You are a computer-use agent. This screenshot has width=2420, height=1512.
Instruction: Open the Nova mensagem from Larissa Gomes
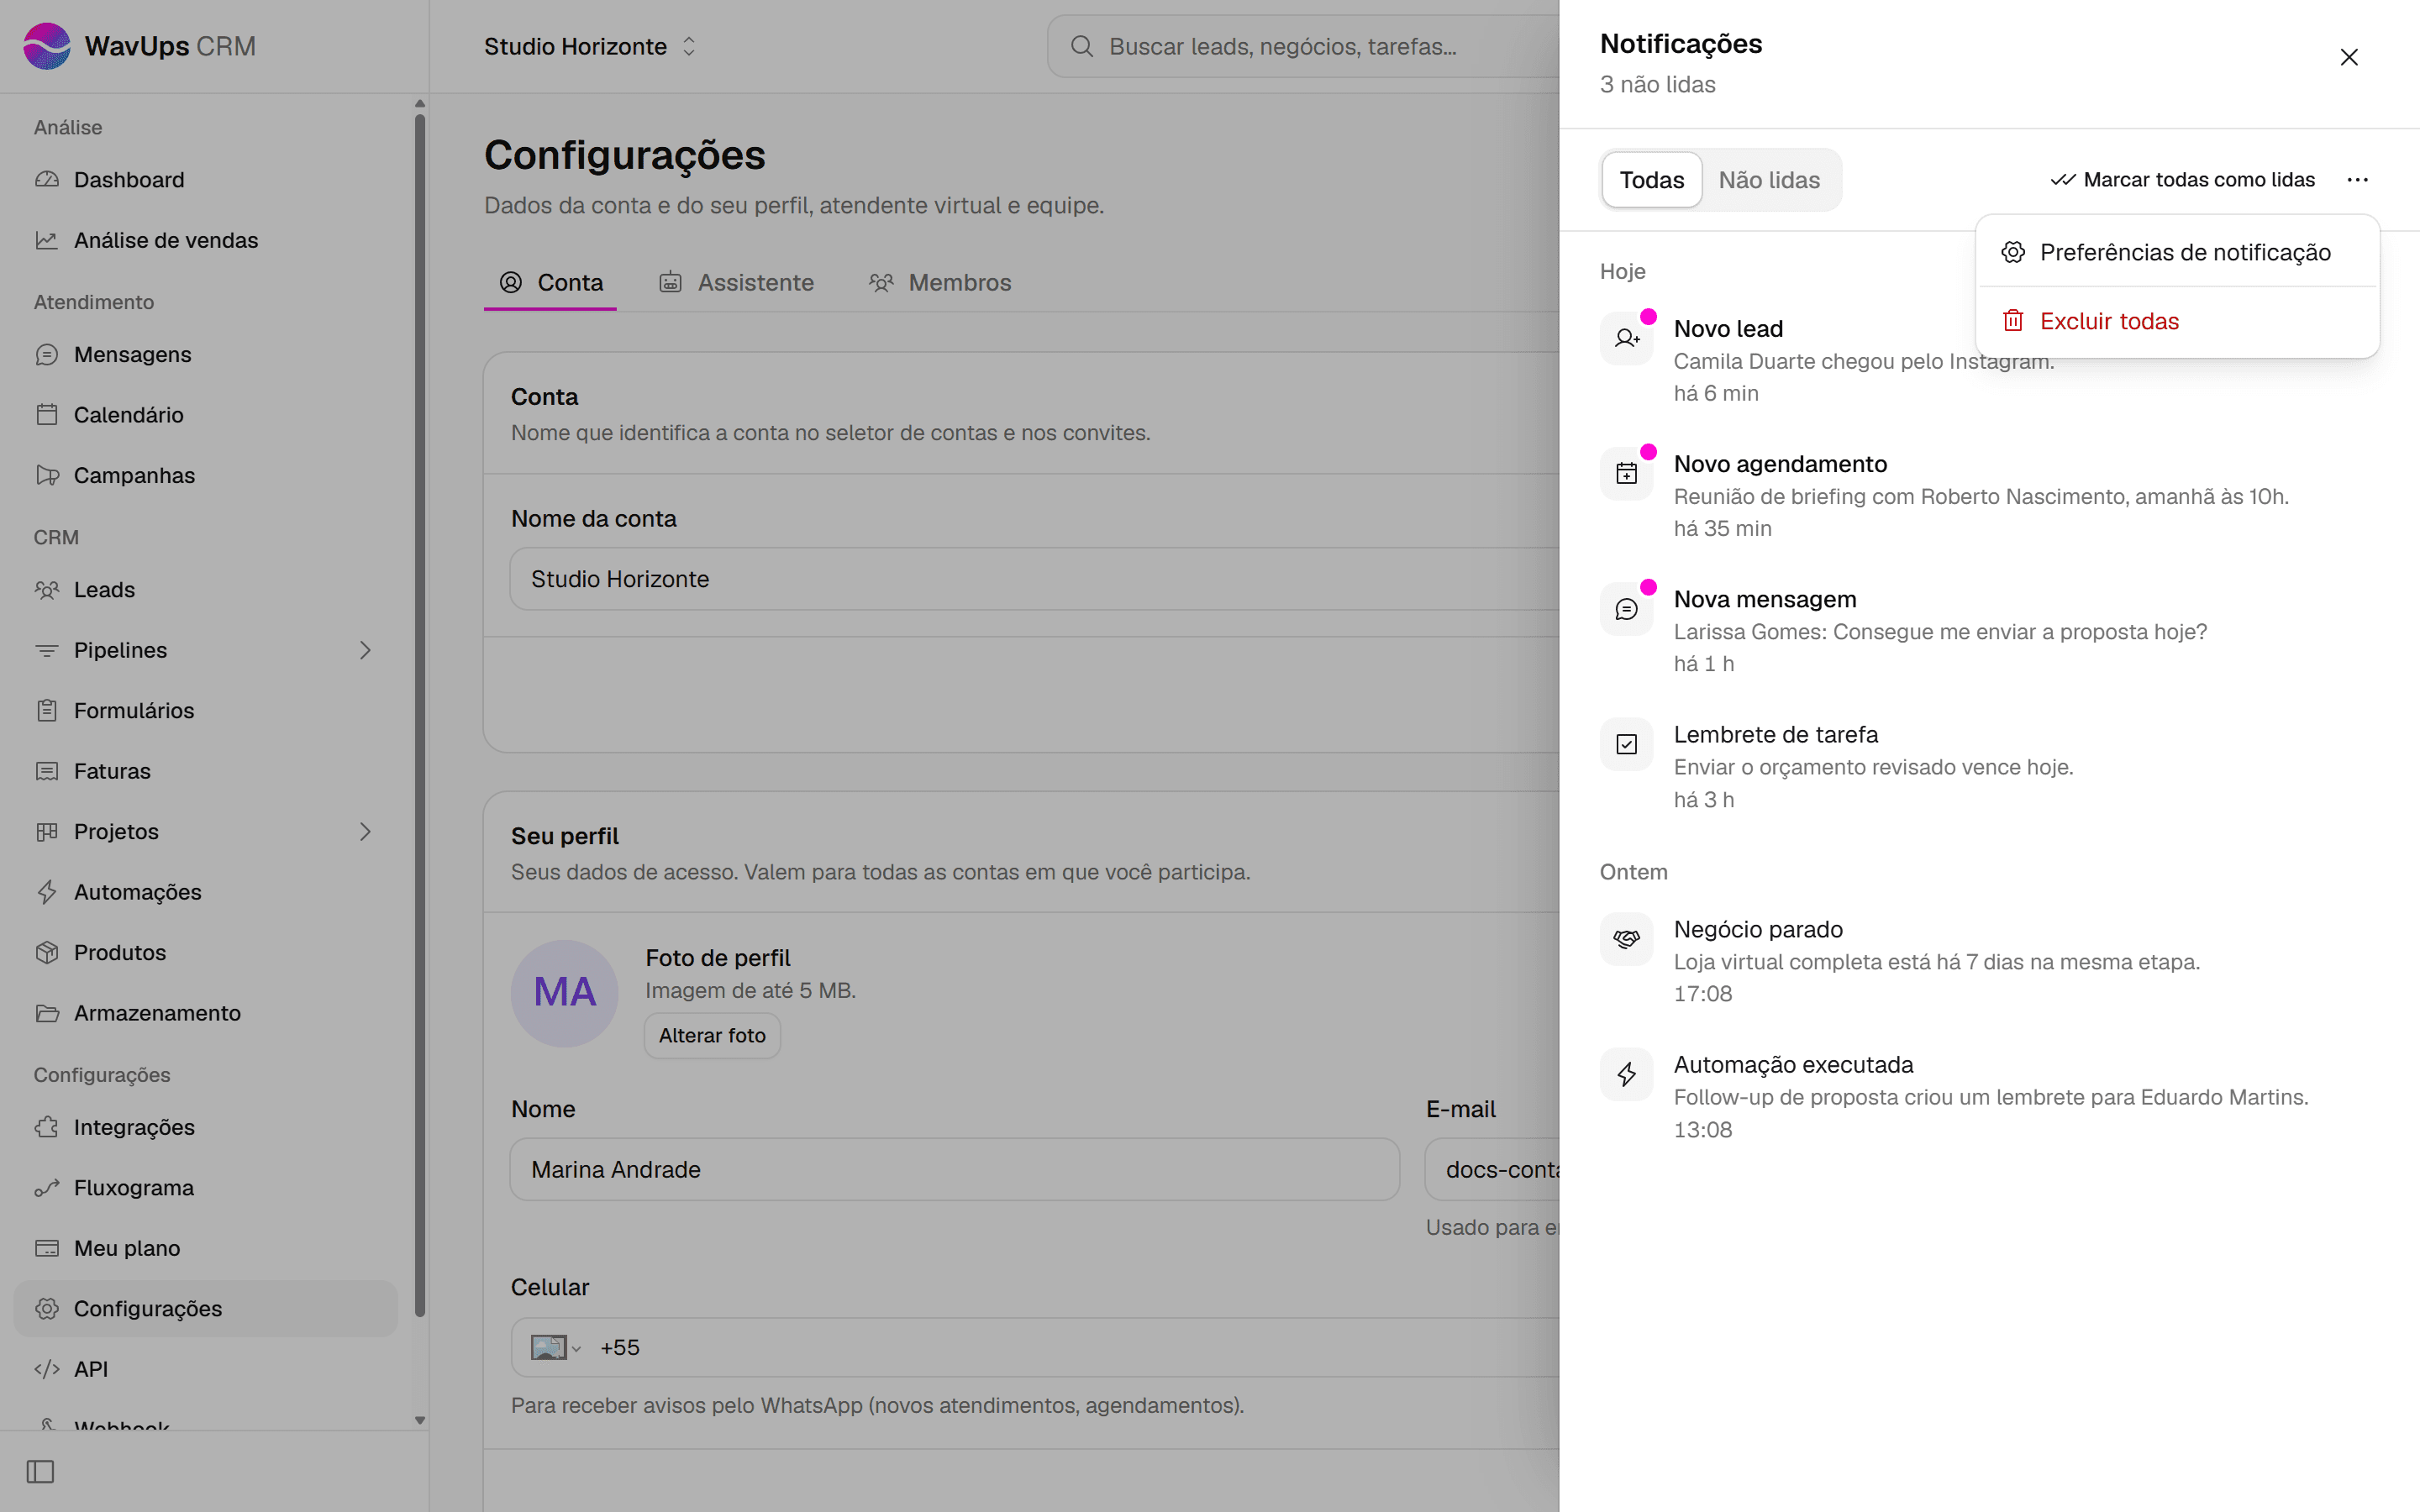coord(1988,631)
